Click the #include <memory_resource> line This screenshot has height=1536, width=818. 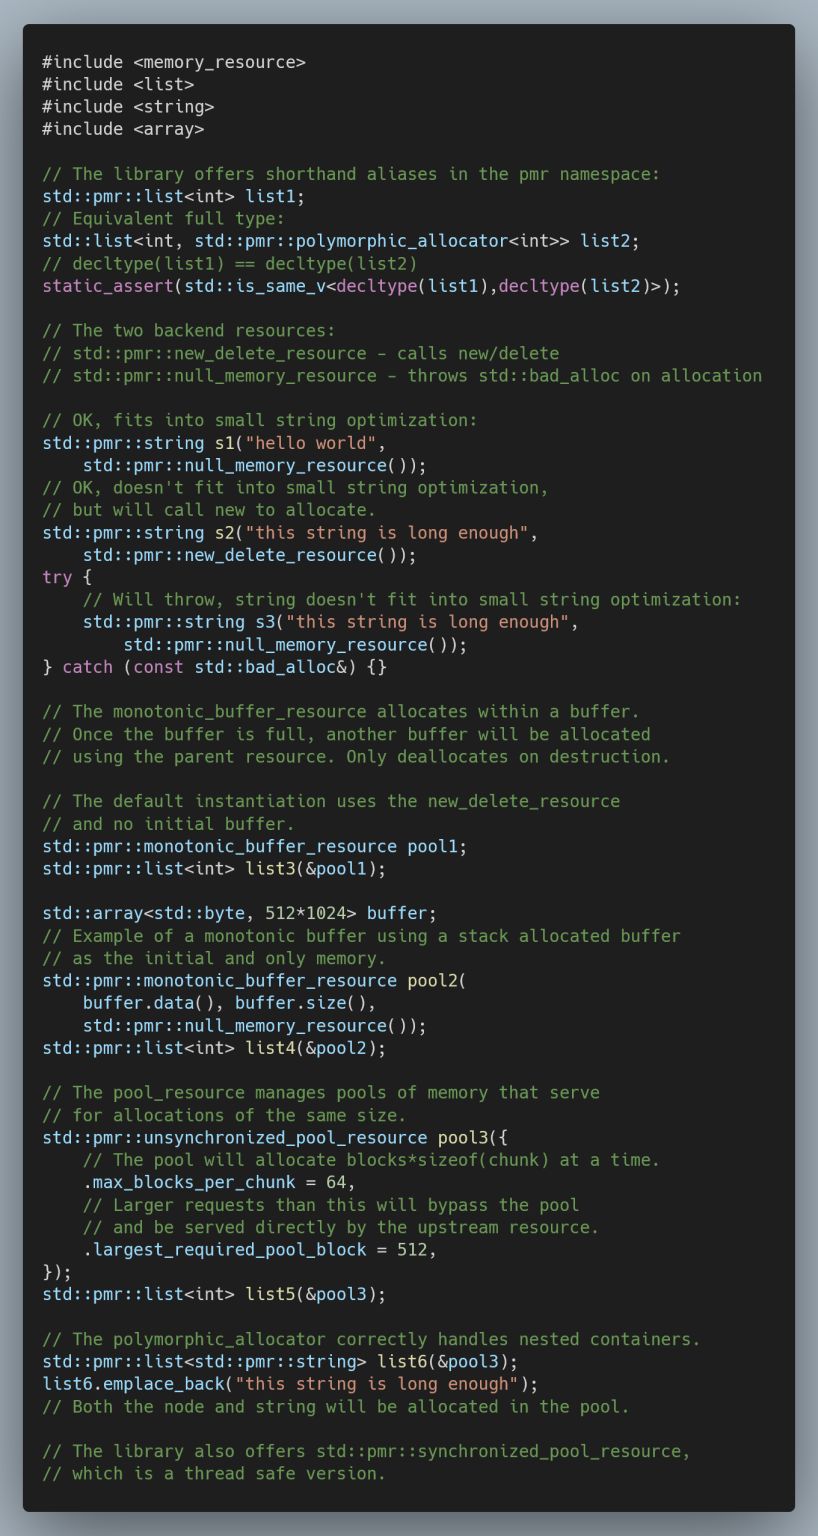tap(173, 62)
